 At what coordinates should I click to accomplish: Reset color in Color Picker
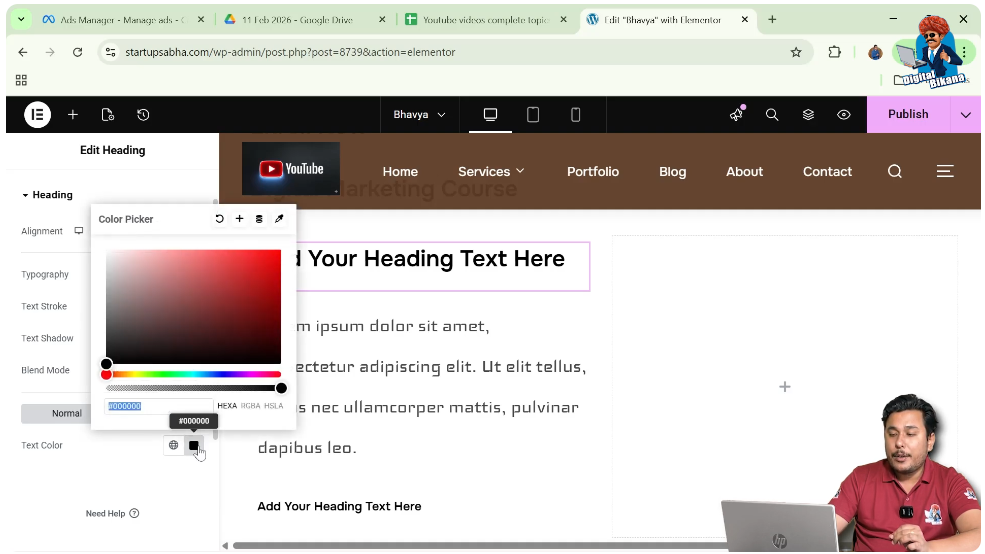(x=219, y=219)
